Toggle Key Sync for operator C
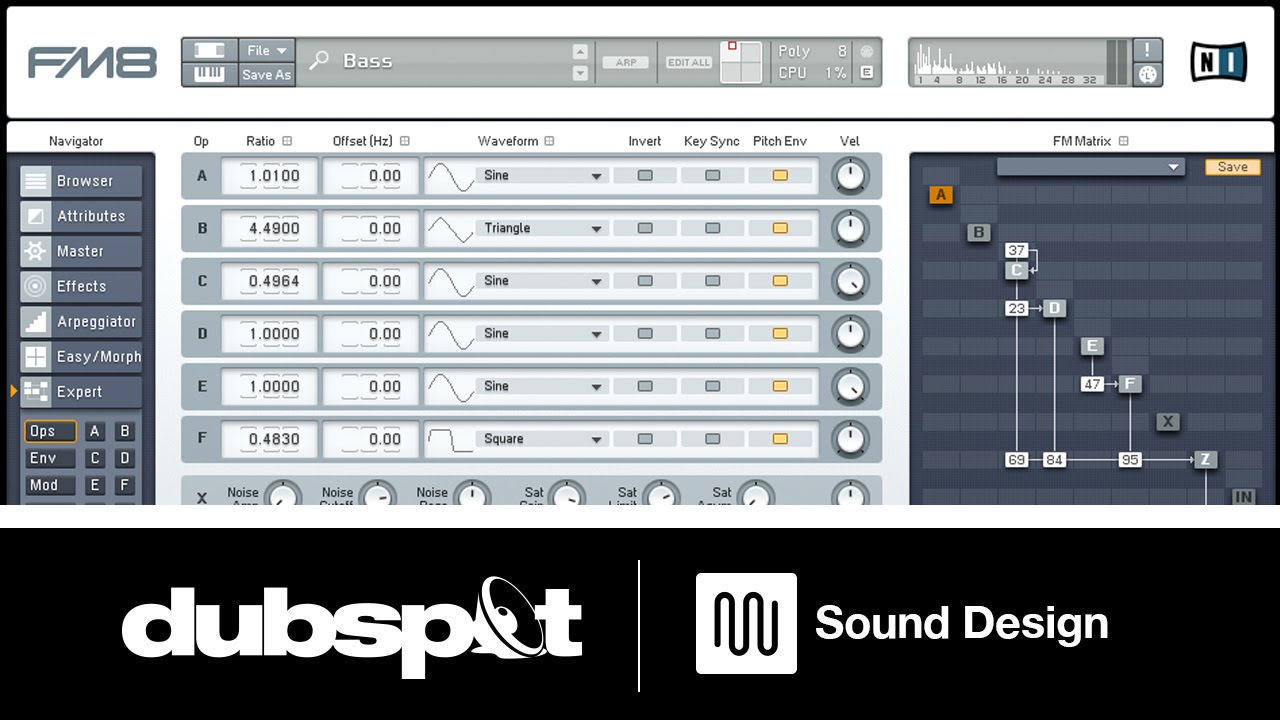This screenshot has height=720, width=1280. tap(713, 281)
